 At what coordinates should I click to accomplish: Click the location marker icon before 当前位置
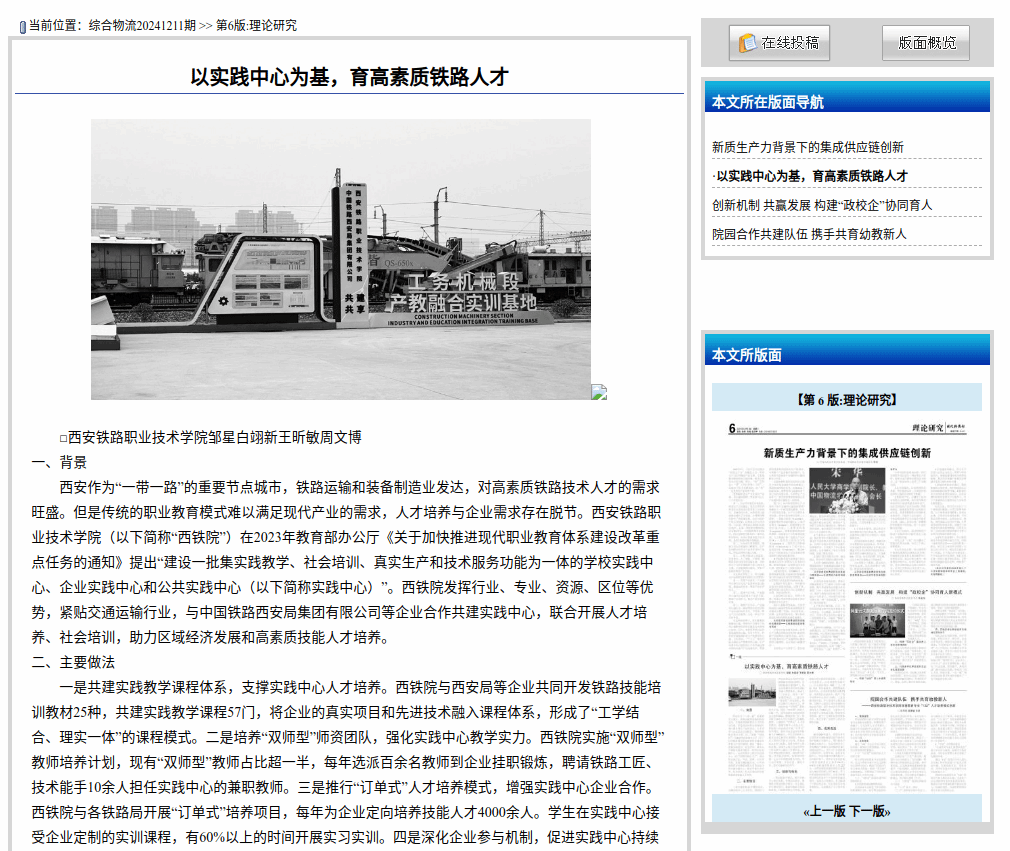23,27
